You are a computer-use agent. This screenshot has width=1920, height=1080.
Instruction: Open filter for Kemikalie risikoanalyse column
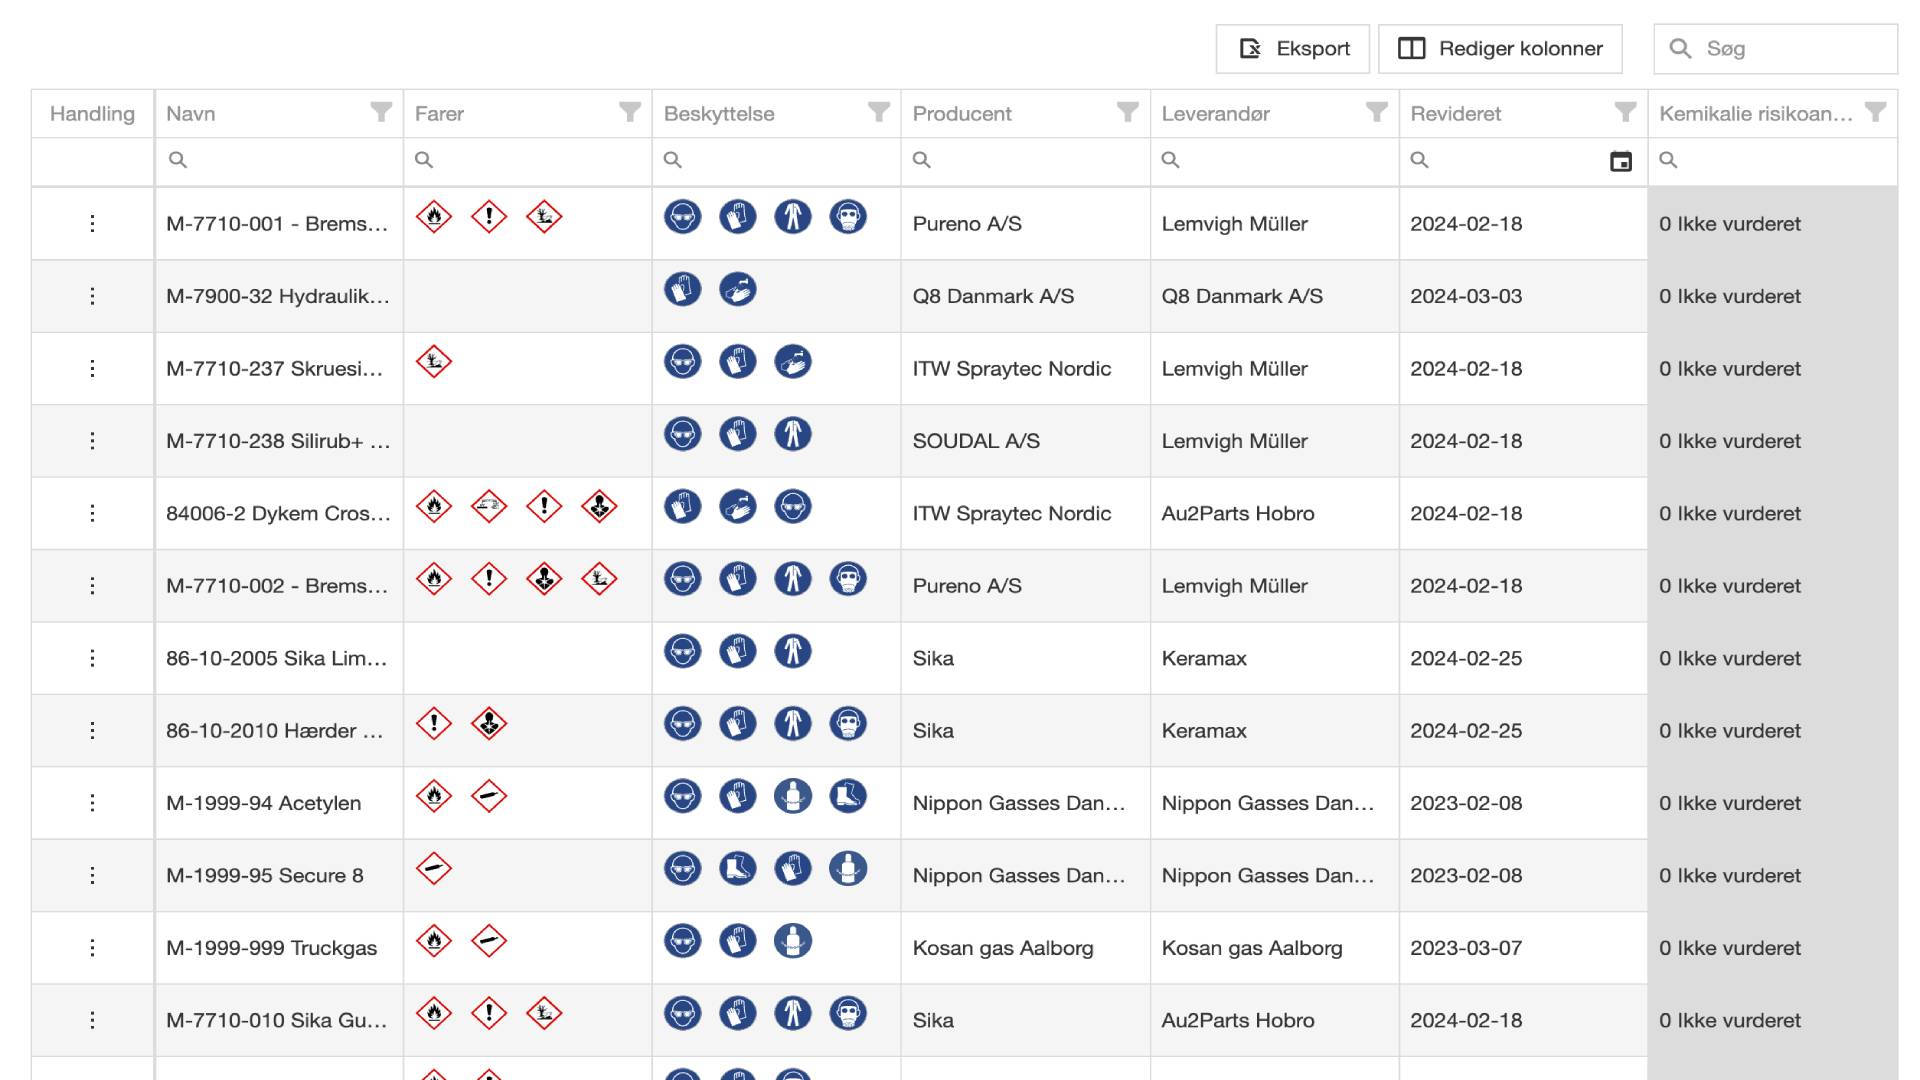[x=1876, y=112]
